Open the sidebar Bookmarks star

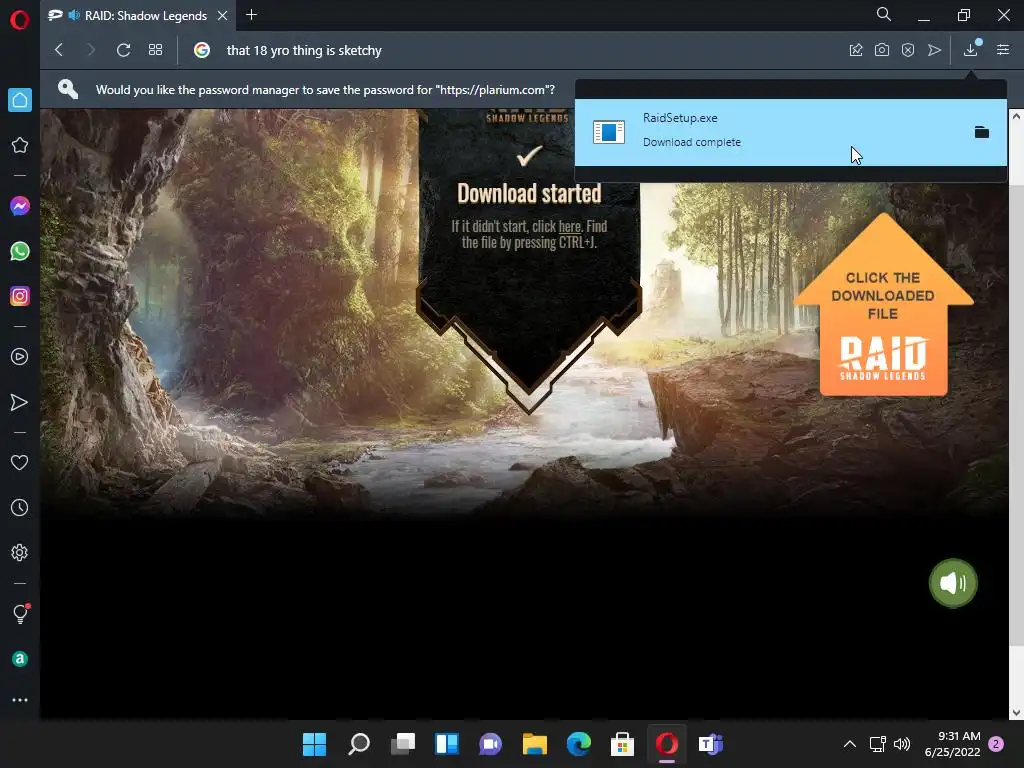[20, 145]
